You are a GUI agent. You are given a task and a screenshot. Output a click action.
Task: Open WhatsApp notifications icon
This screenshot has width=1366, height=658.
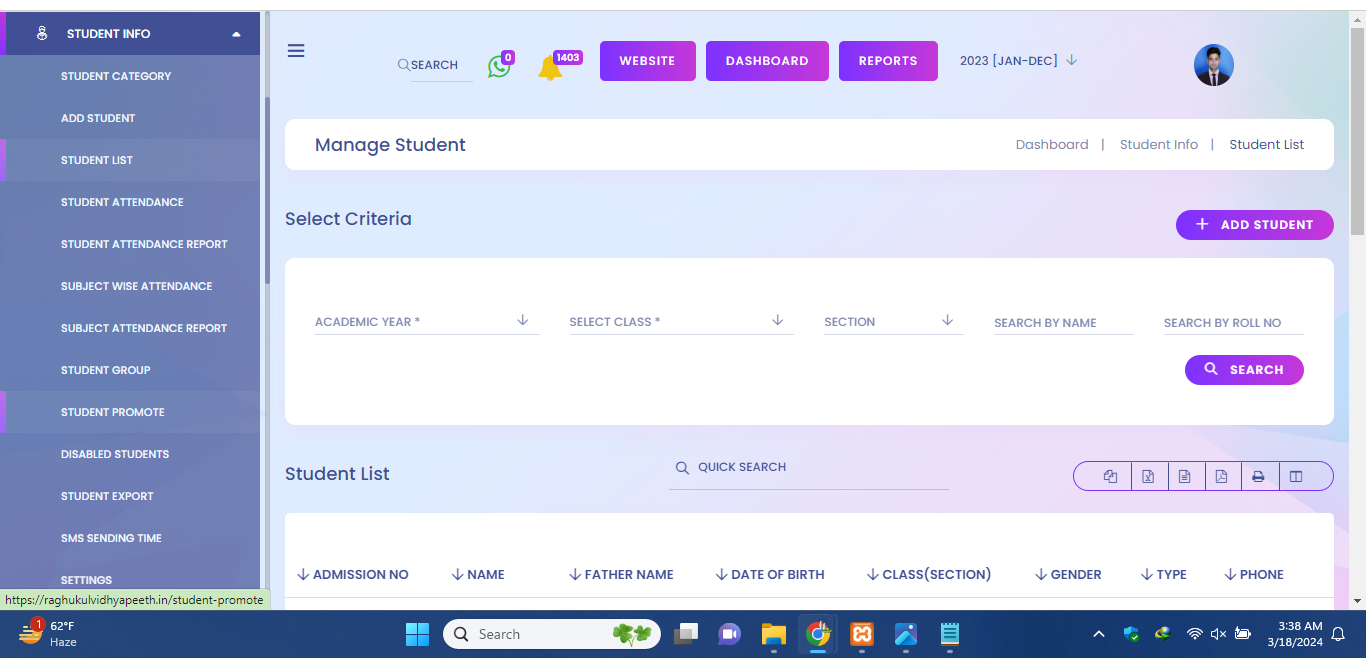(x=499, y=66)
